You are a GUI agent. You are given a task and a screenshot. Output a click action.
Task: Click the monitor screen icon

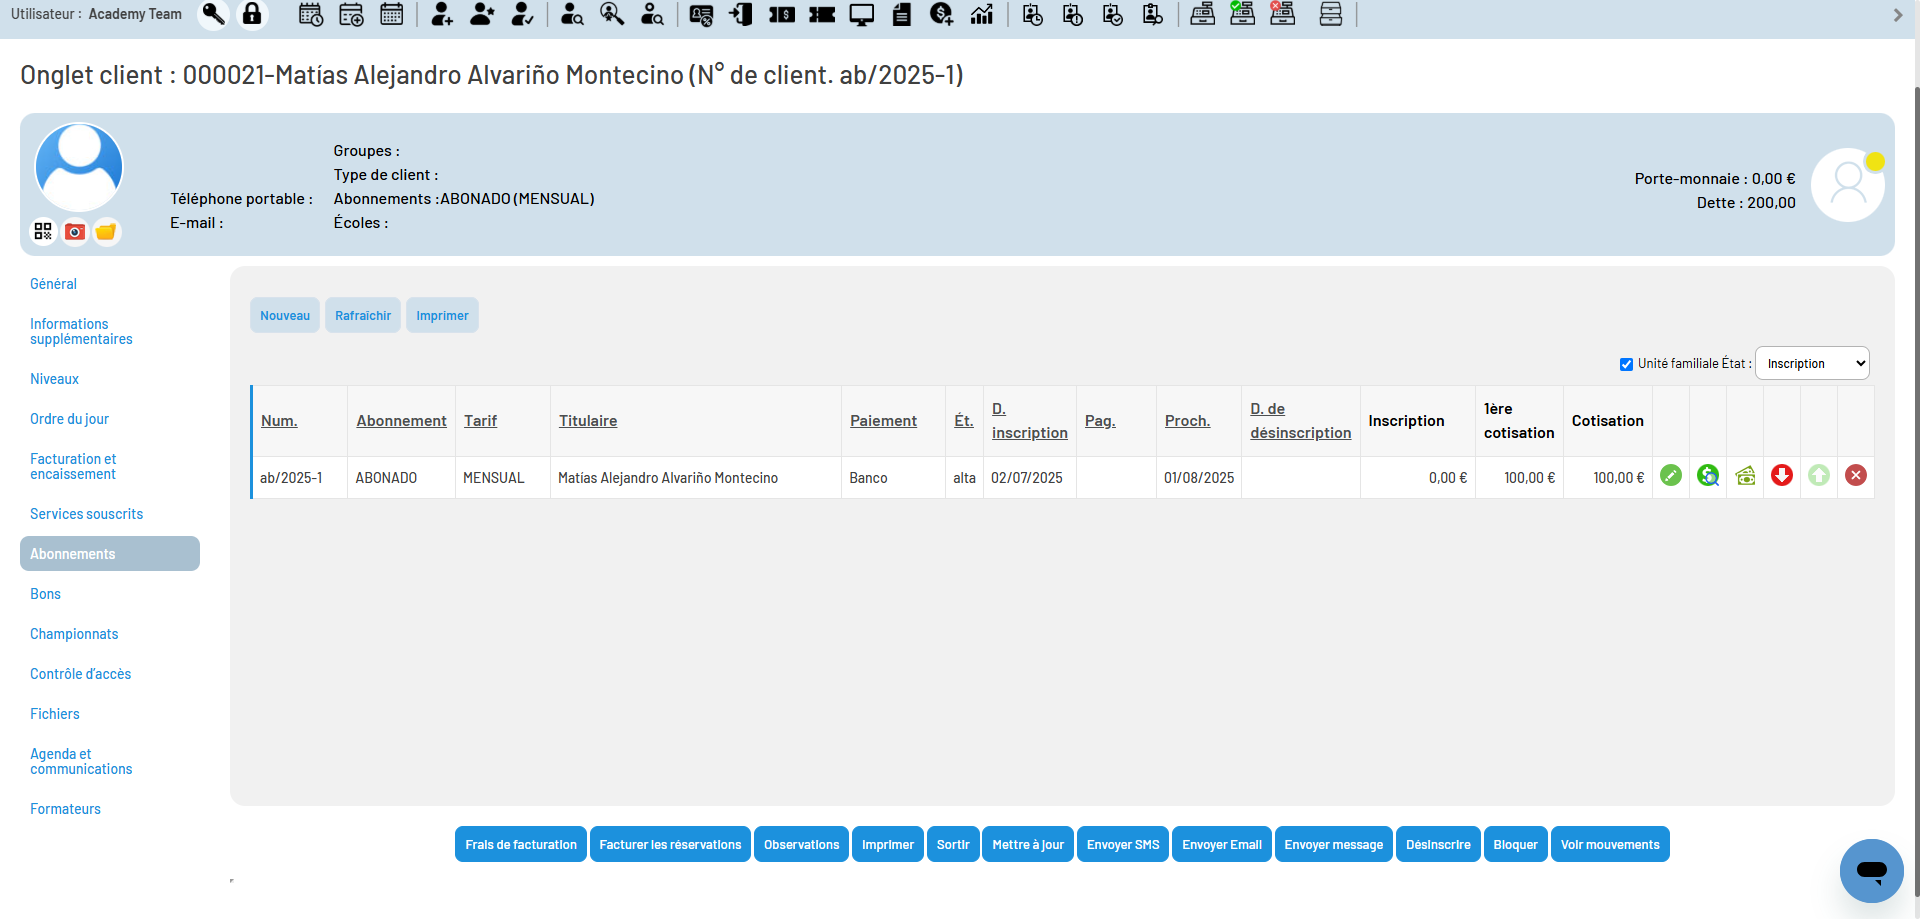point(861,14)
